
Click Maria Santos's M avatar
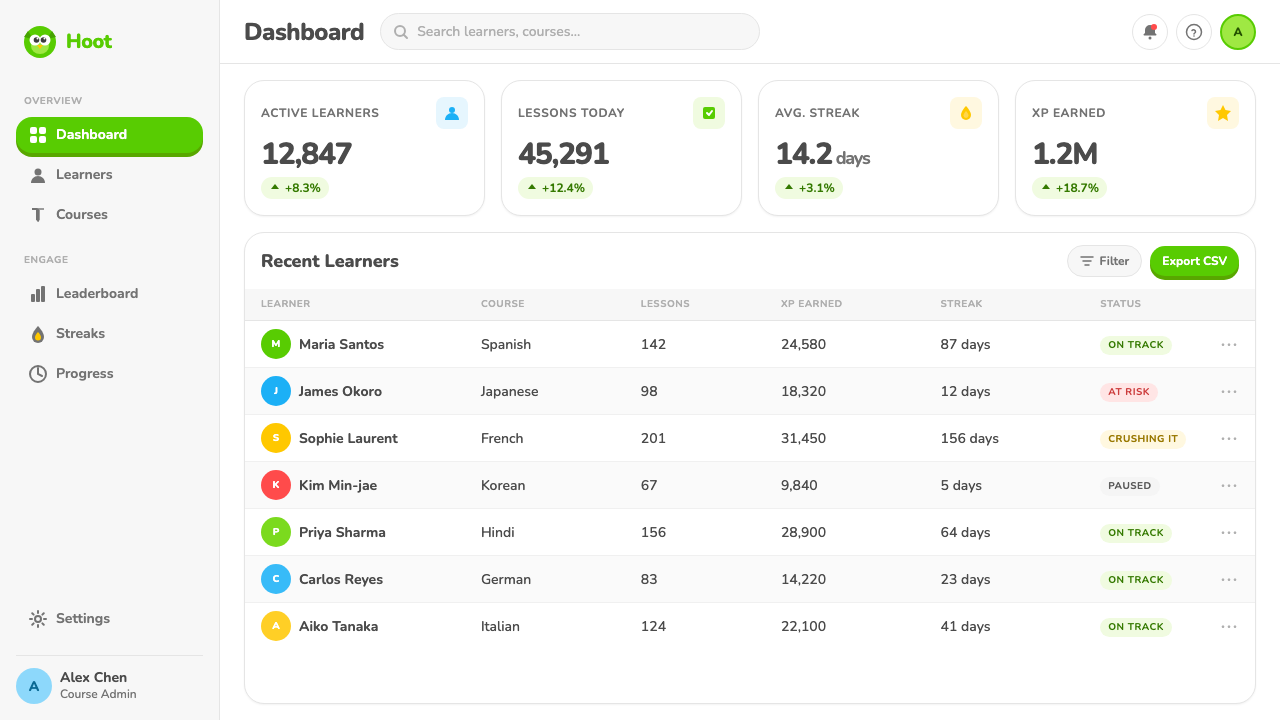click(276, 344)
